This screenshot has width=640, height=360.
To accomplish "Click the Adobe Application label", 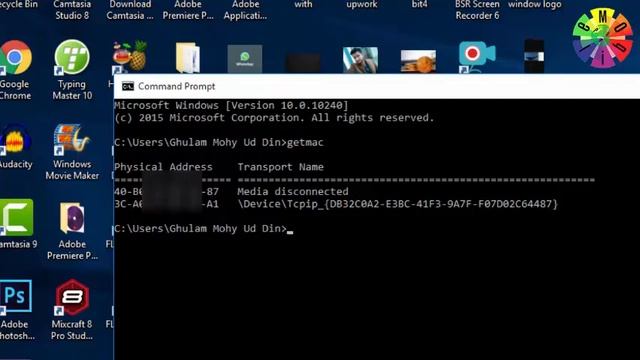I will click(x=245, y=10).
